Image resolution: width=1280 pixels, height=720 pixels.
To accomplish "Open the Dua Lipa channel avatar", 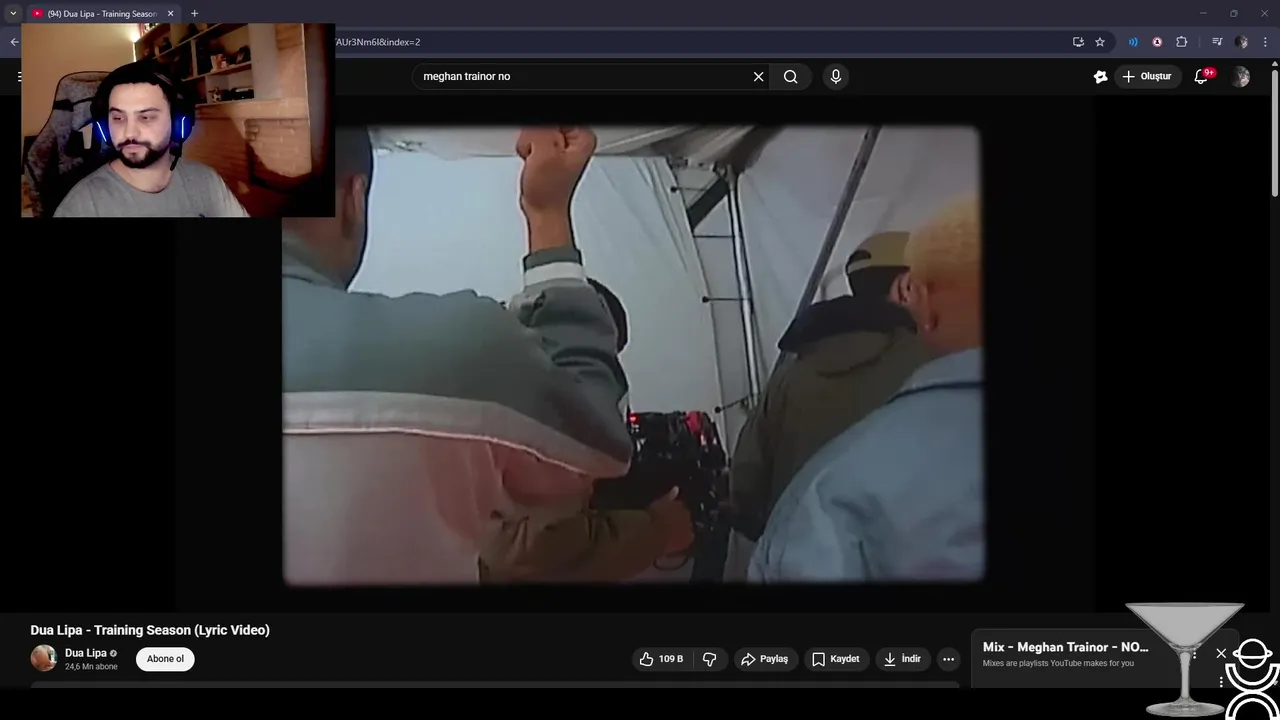I will [x=43, y=658].
